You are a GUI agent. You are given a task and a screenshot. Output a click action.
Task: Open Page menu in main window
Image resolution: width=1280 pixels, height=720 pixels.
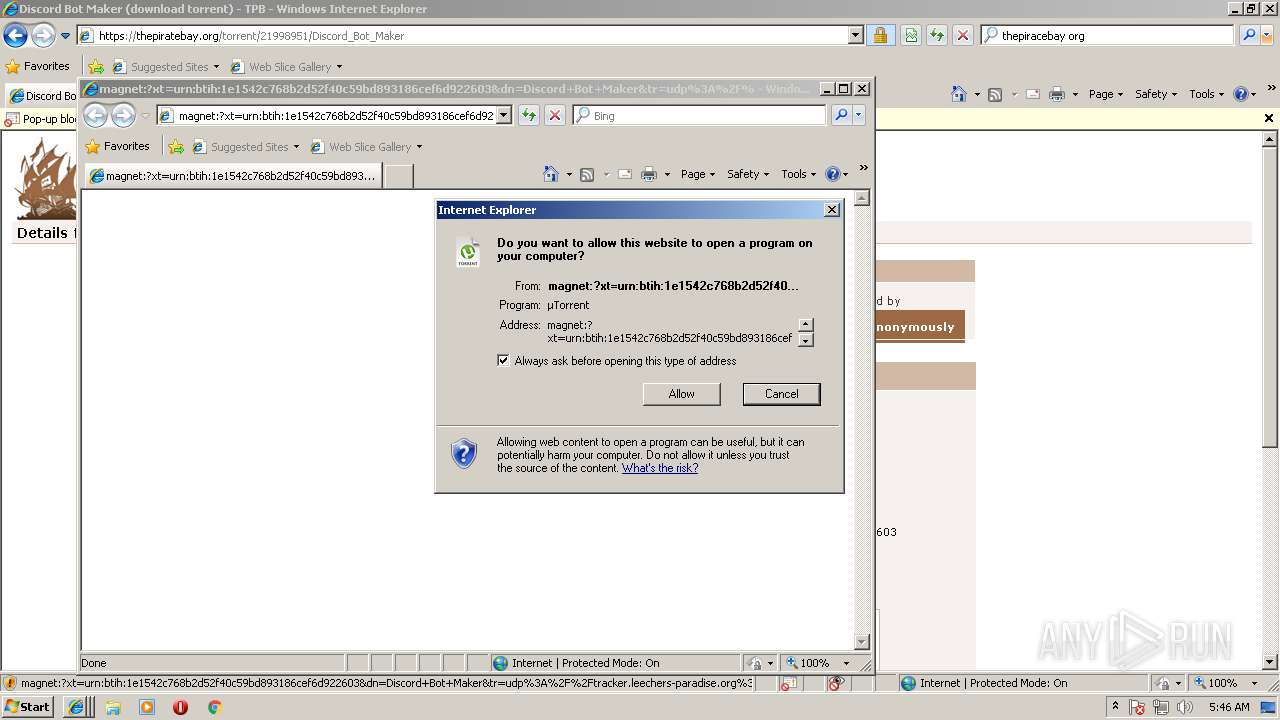[x=1106, y=94]
